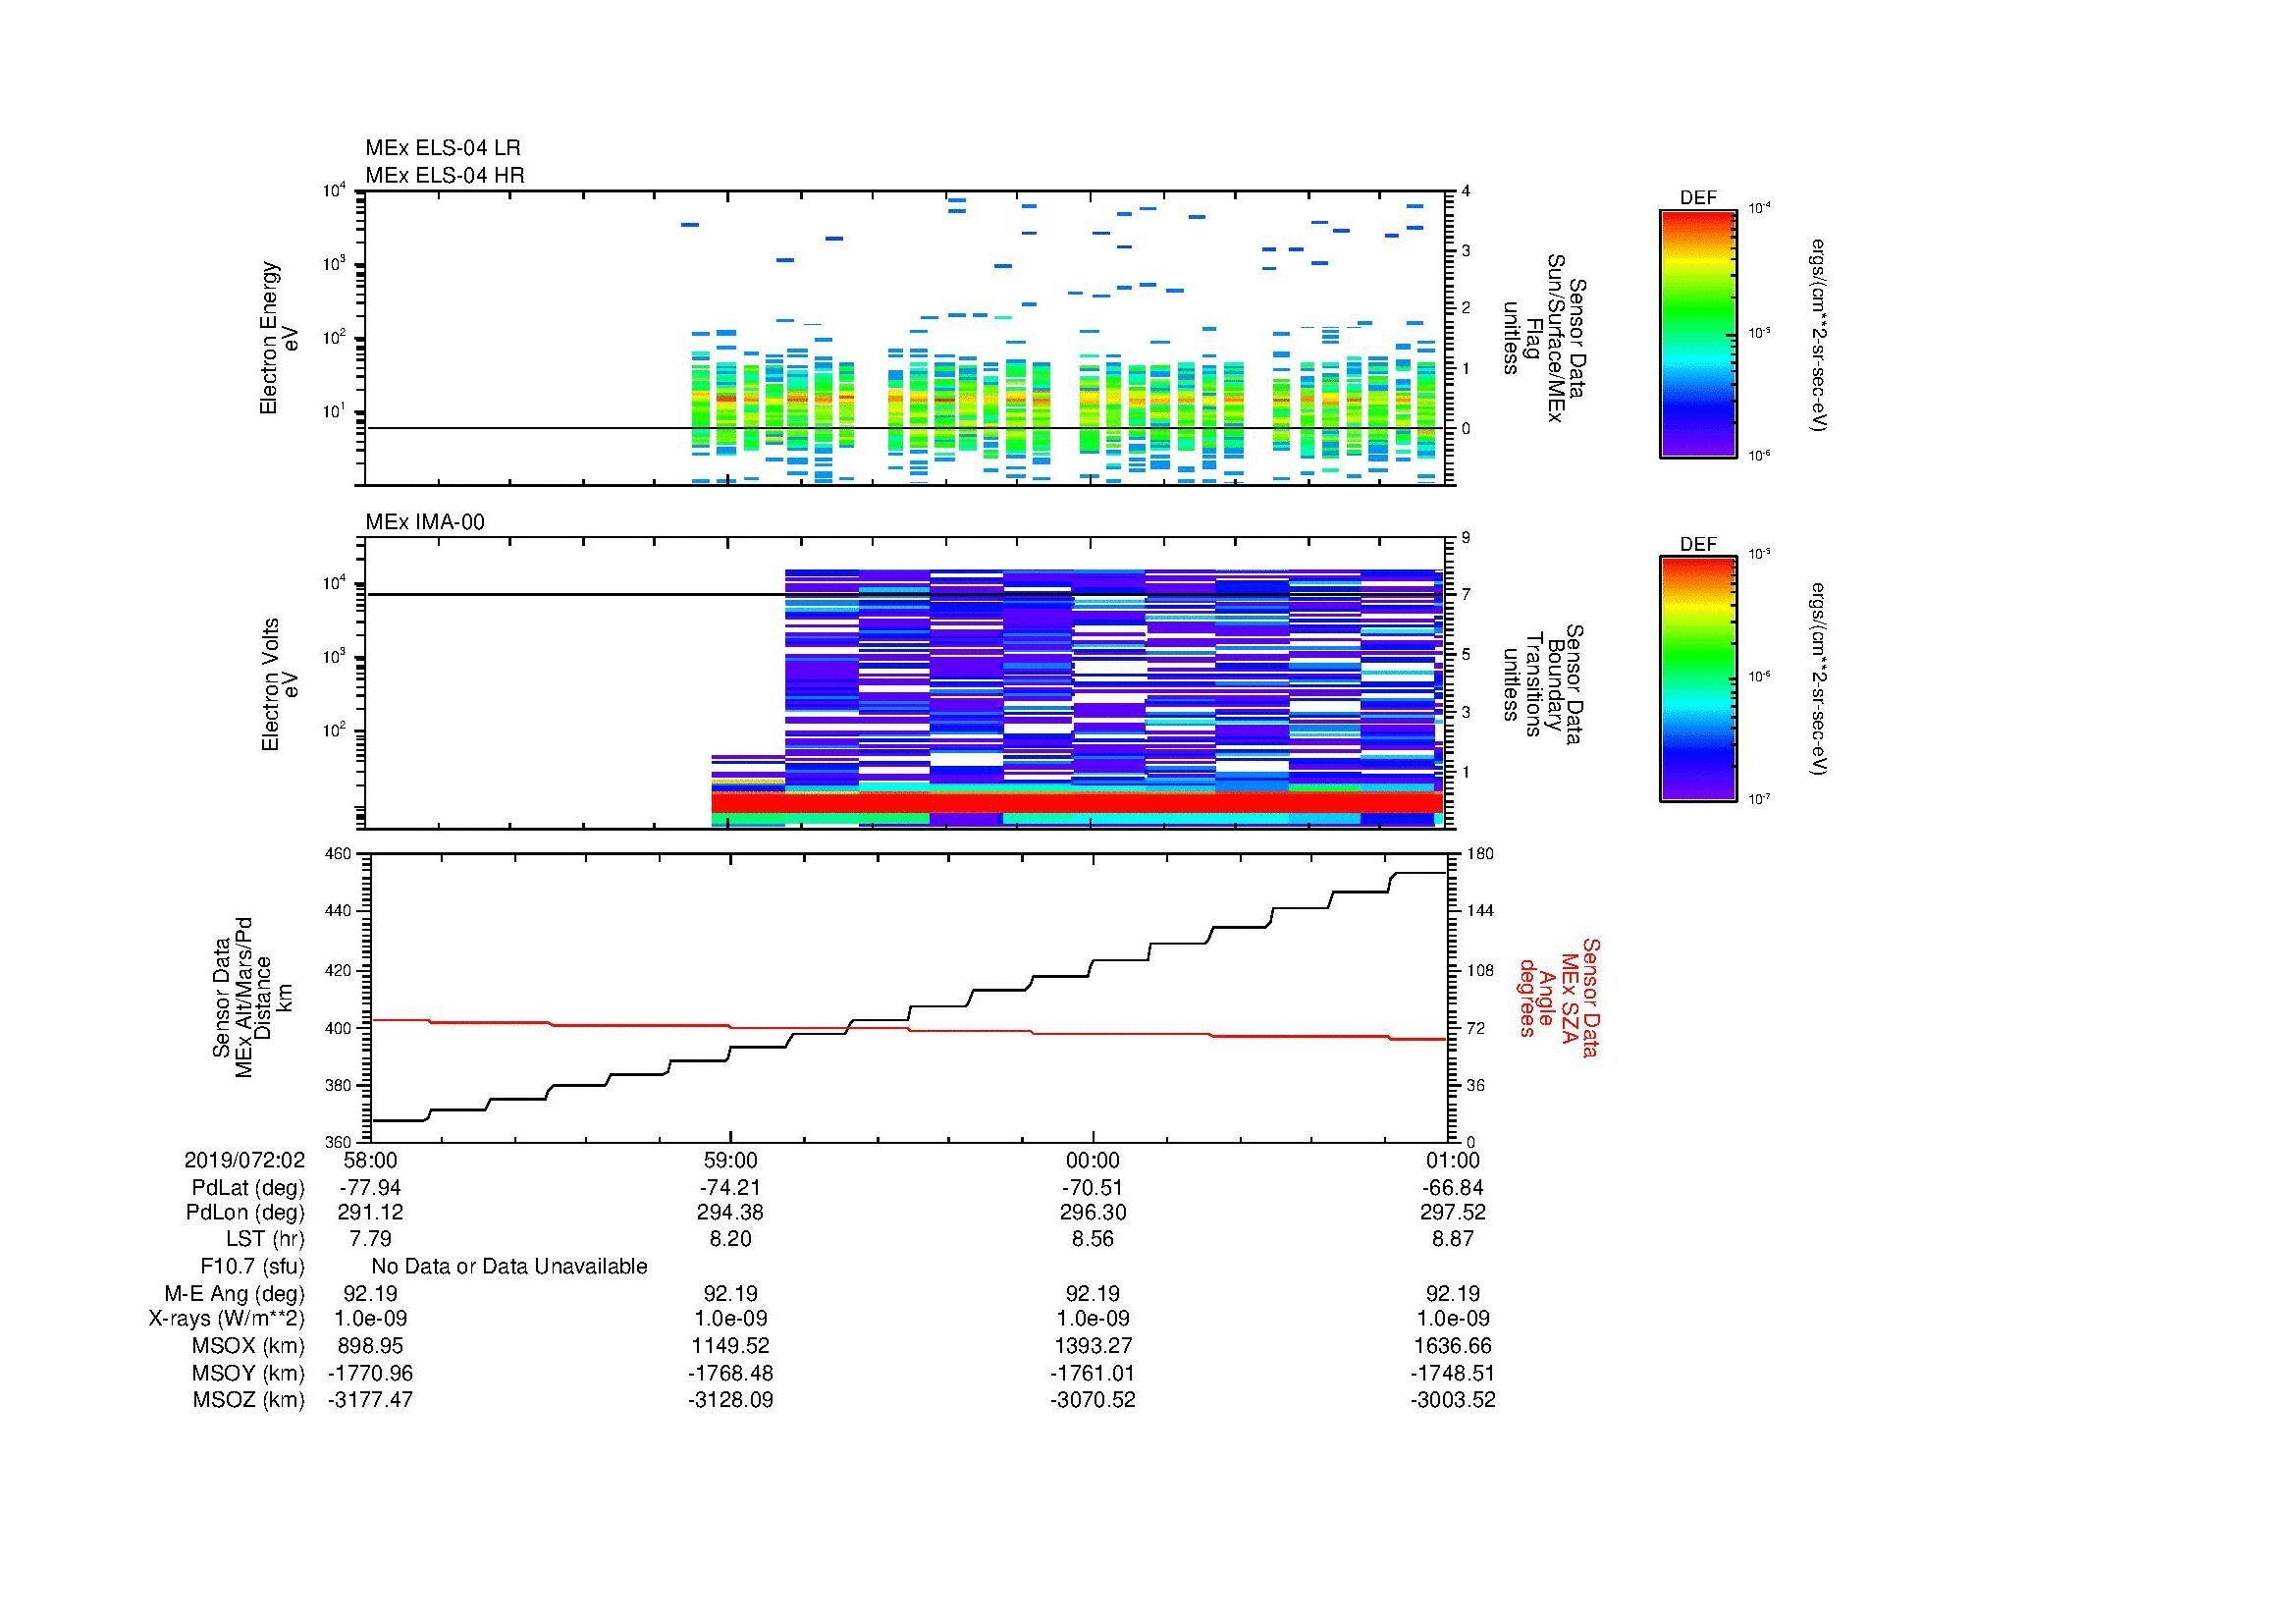Viewport: 2296px width, 1623px height.
Task: Click the PdLat value -70.51
Action: click(x=1093, y=1188)
